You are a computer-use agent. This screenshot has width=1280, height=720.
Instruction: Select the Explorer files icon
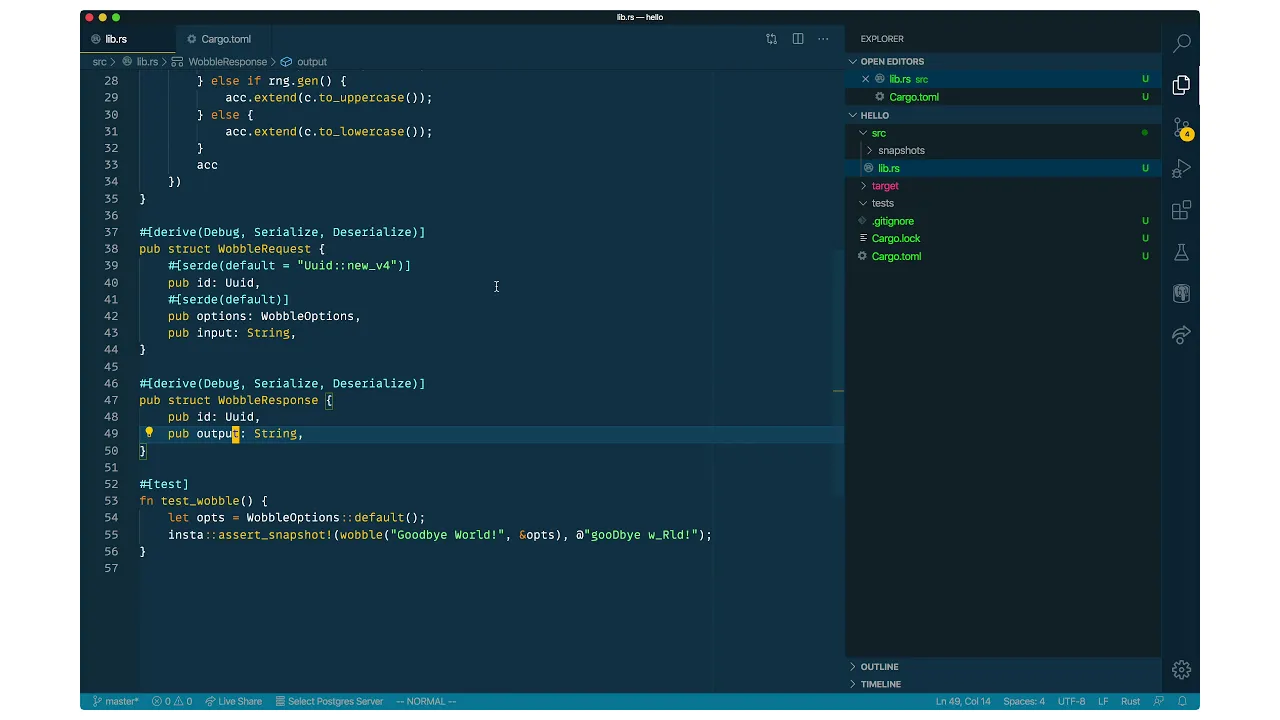(1181, 86)
